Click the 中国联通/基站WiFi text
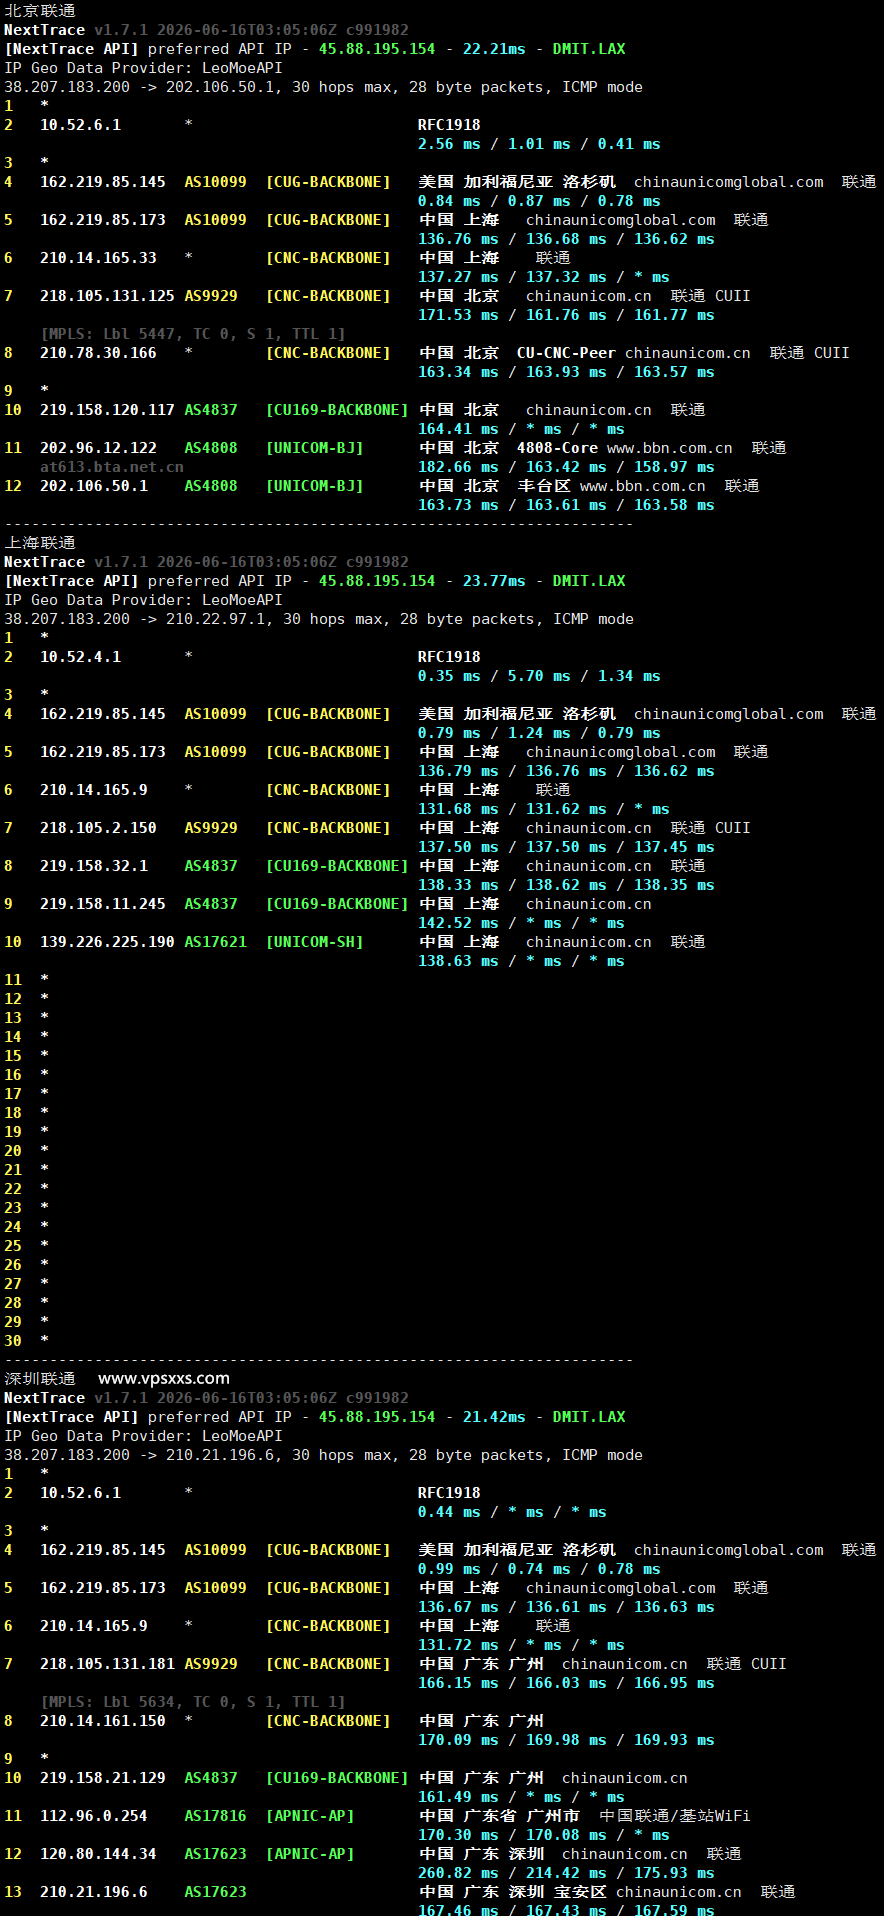This screenshot has width=884, height=1916. point(674,1816)
